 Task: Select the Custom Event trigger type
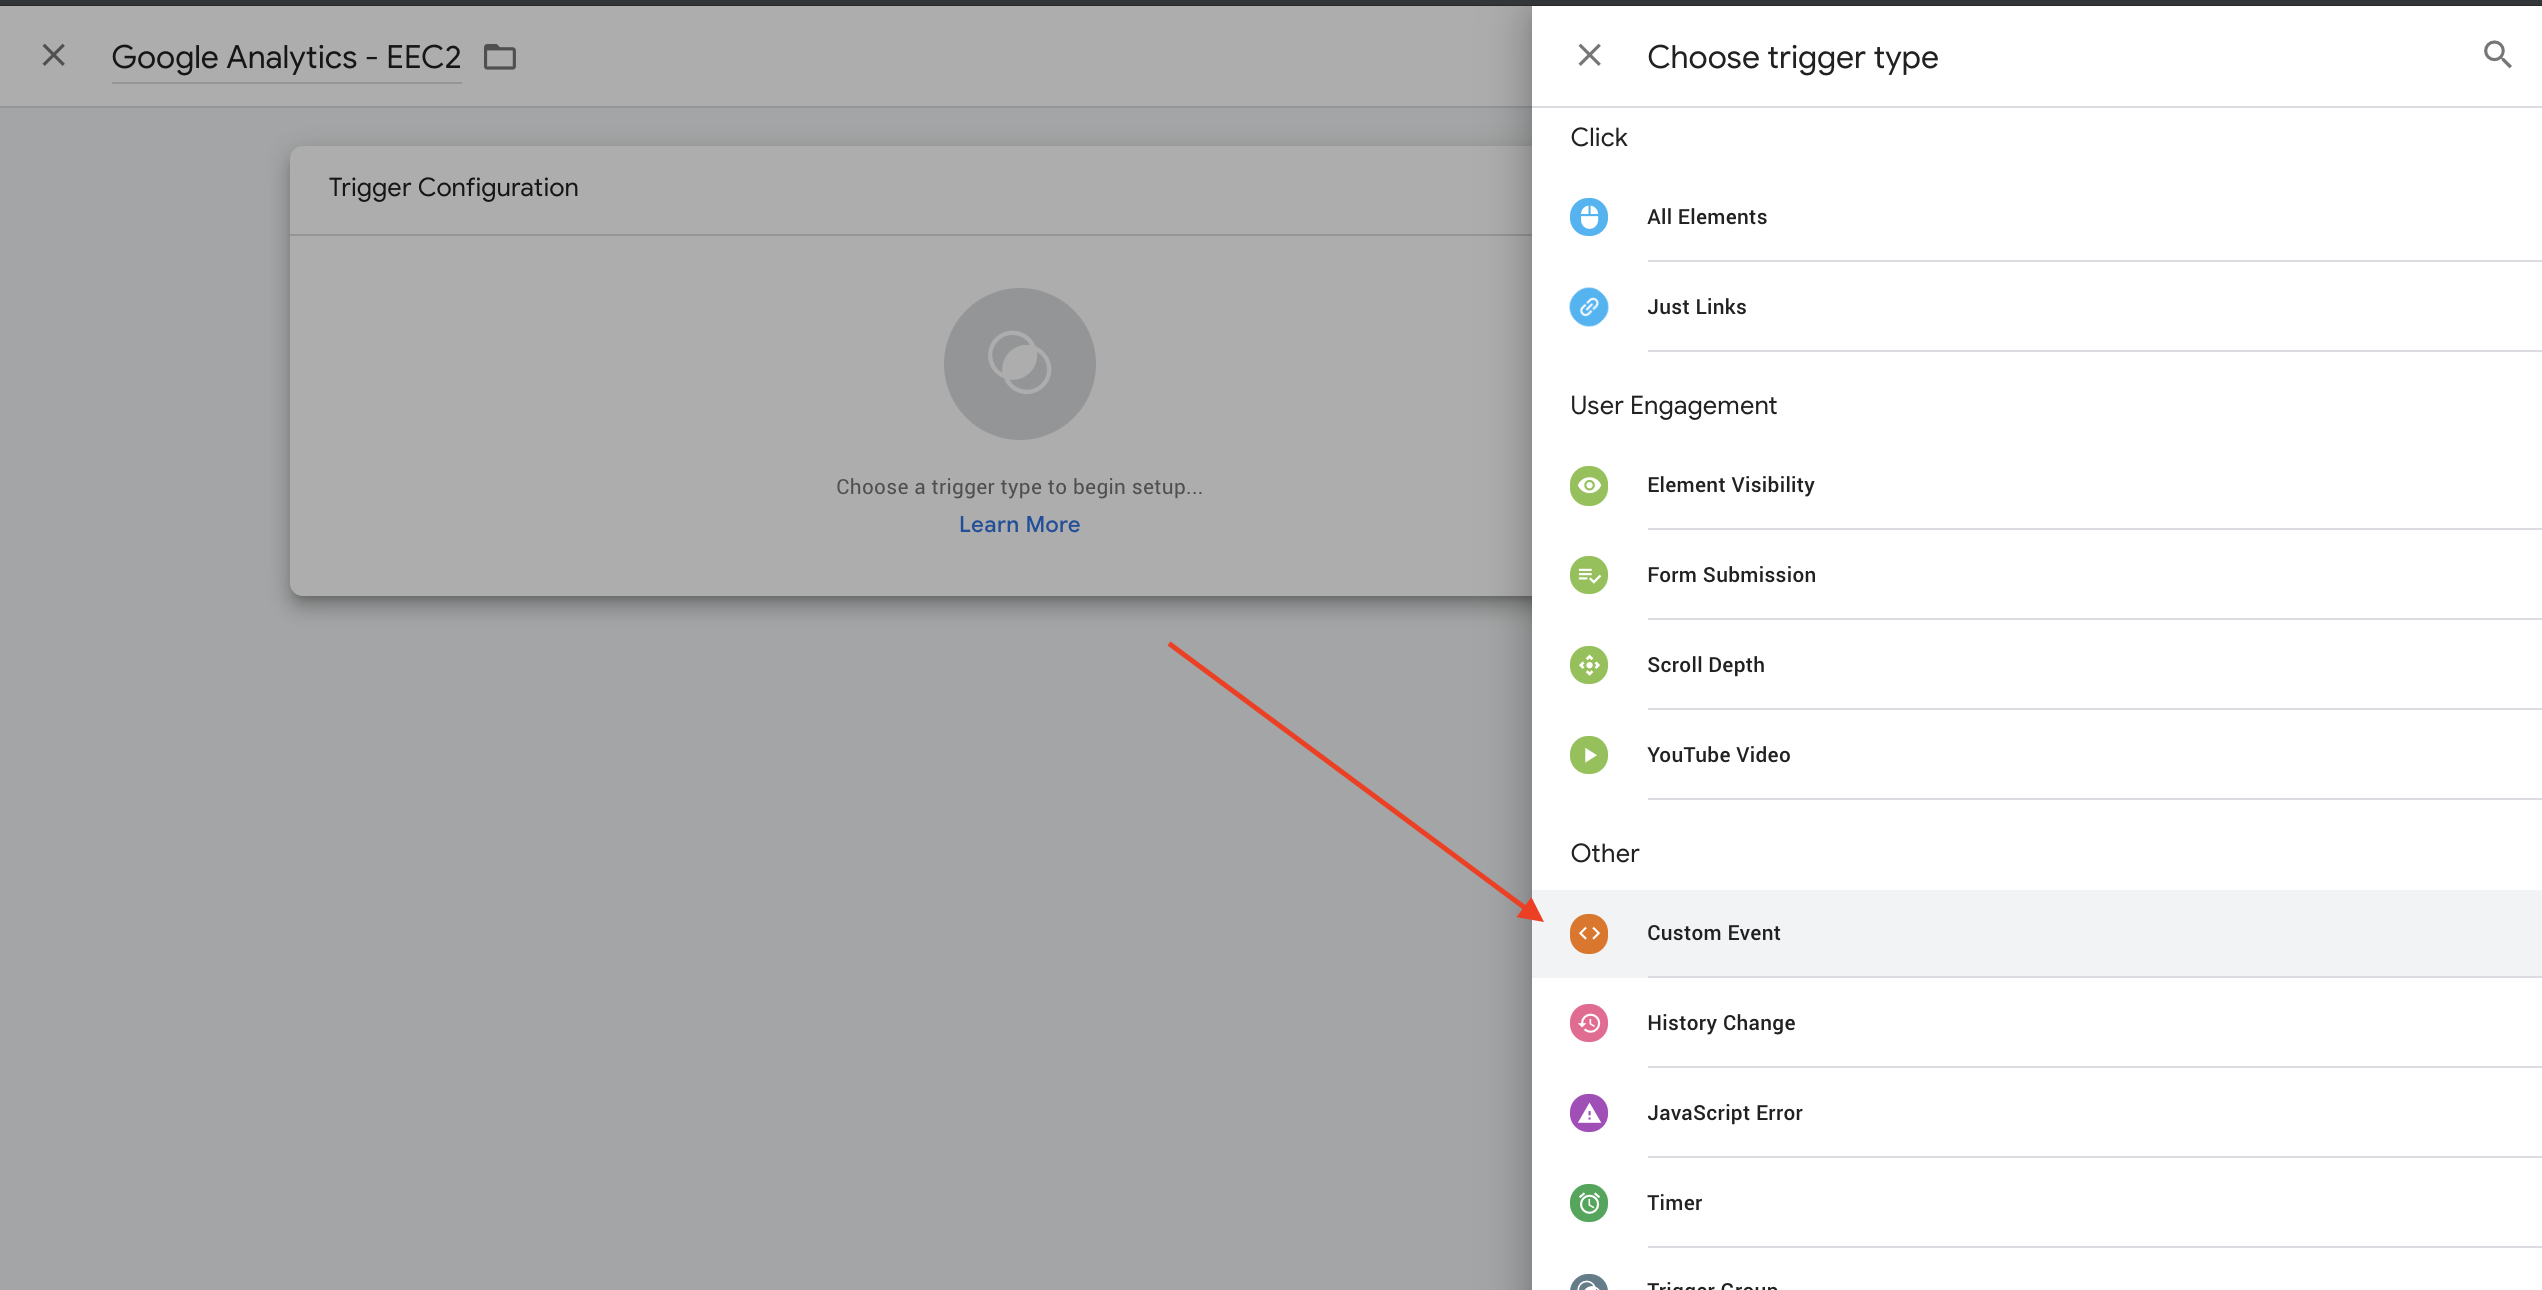(x=2036, y=933)
